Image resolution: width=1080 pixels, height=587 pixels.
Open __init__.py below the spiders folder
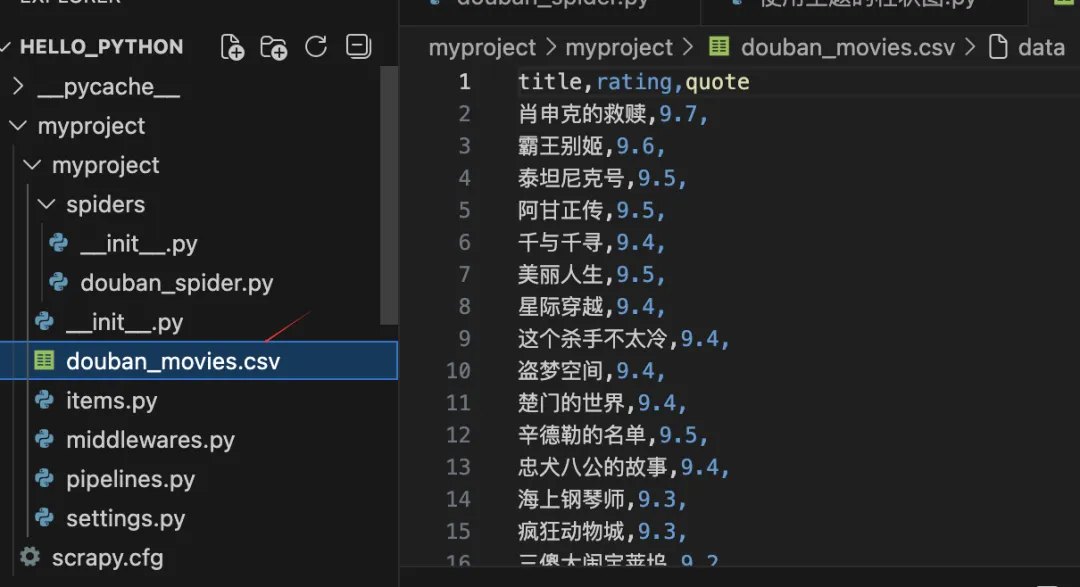124,322
